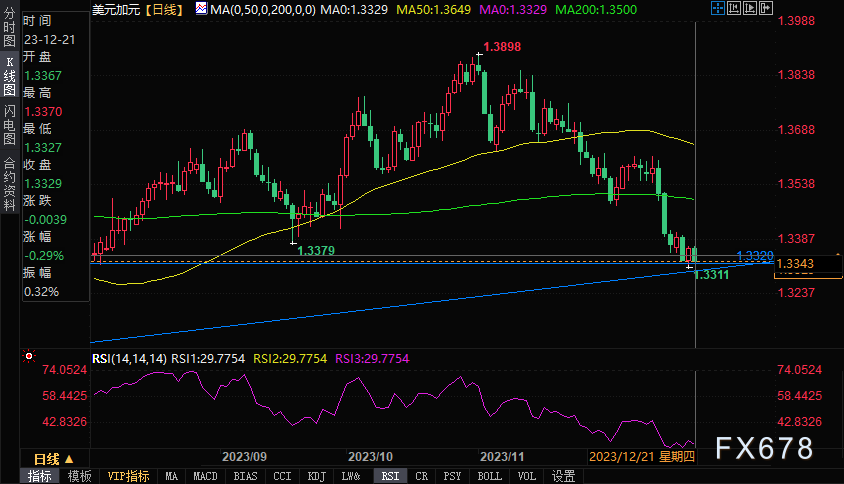Click the 1.3898 high price label
This screenshot has width=844, height=484.
(502, 47)
